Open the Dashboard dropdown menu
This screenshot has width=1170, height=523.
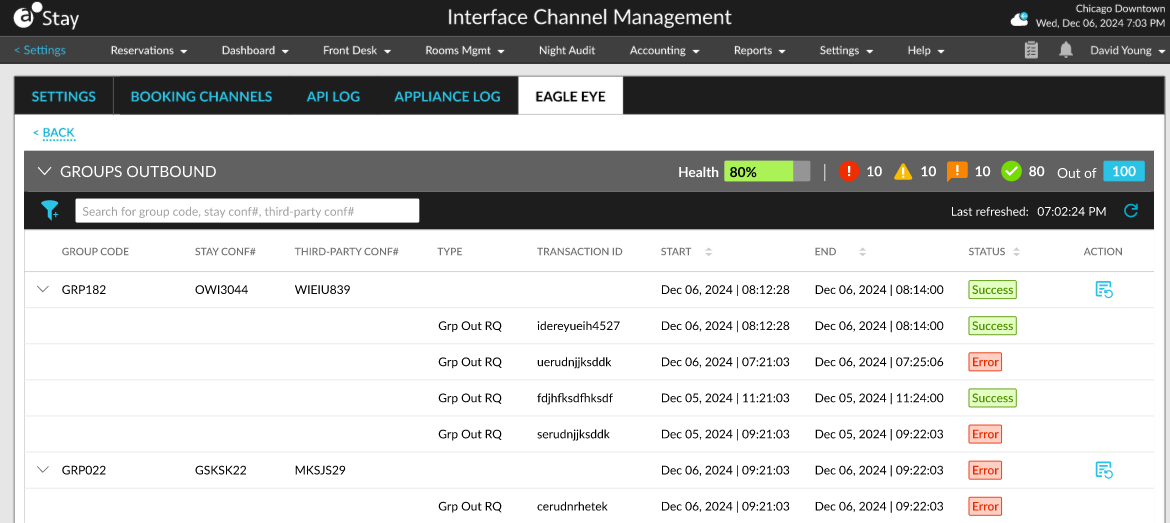(x=255, y=51)
